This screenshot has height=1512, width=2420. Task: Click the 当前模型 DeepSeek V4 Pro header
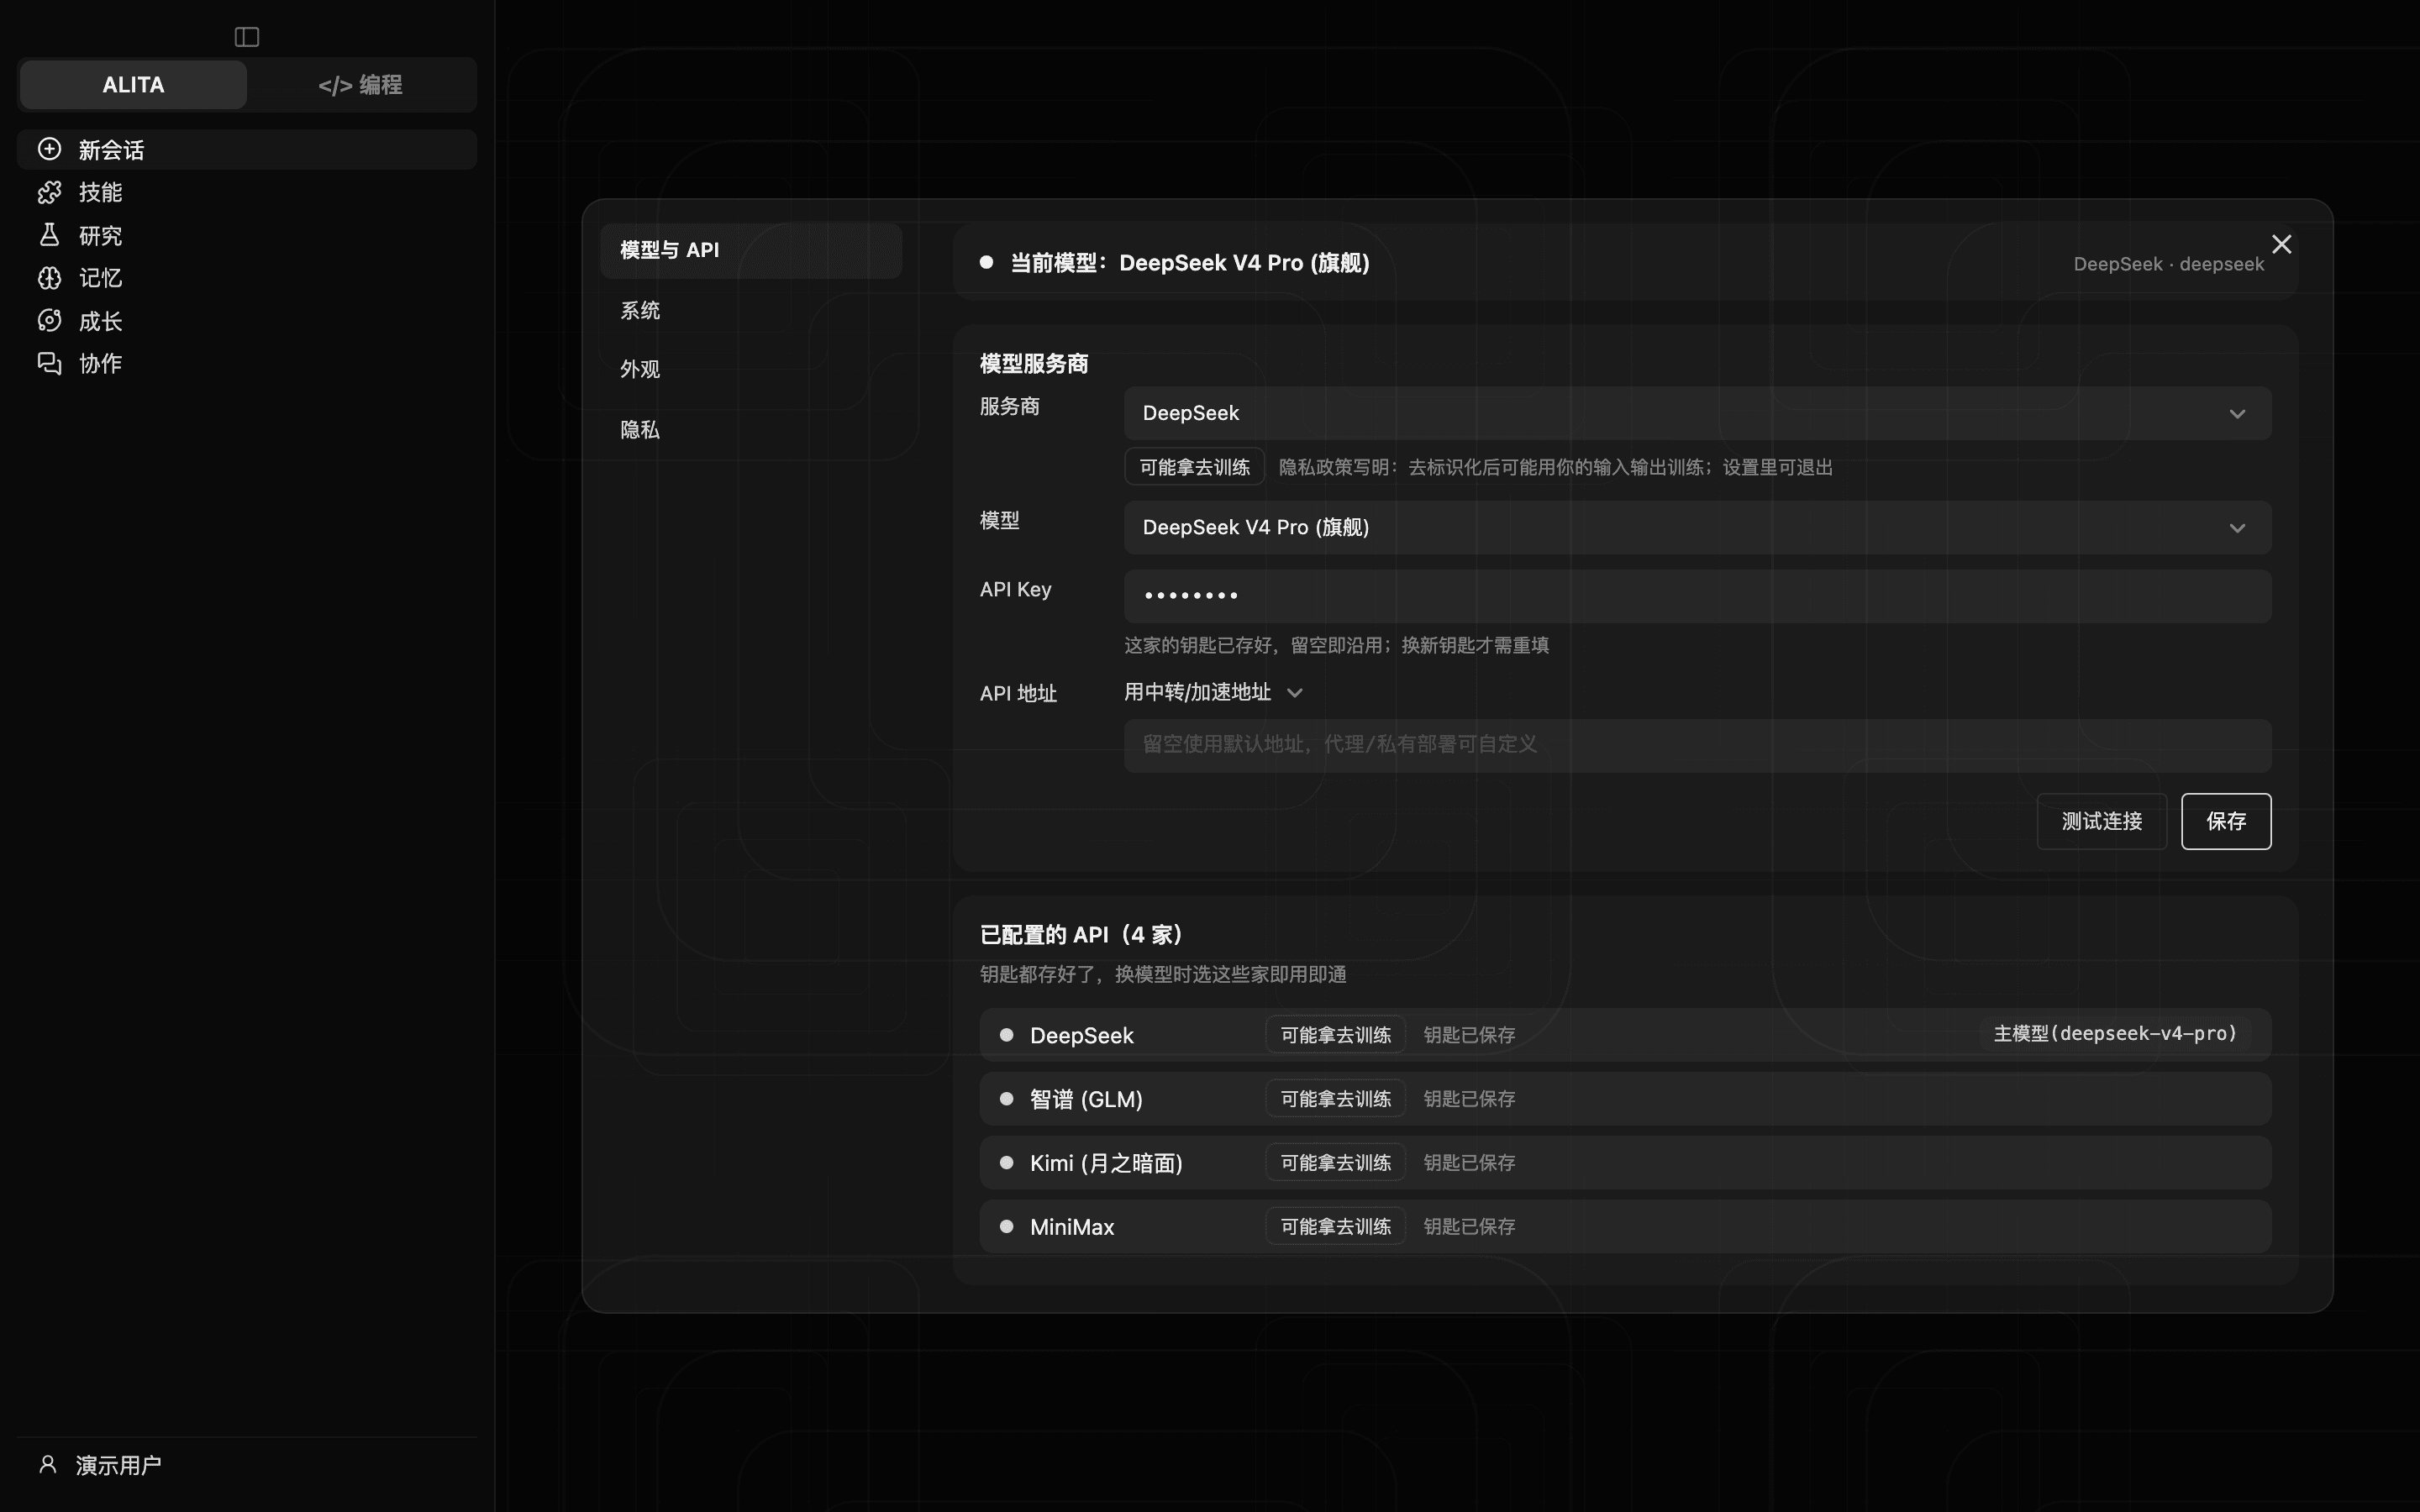pyautogui.click(x=1189, y=263)
